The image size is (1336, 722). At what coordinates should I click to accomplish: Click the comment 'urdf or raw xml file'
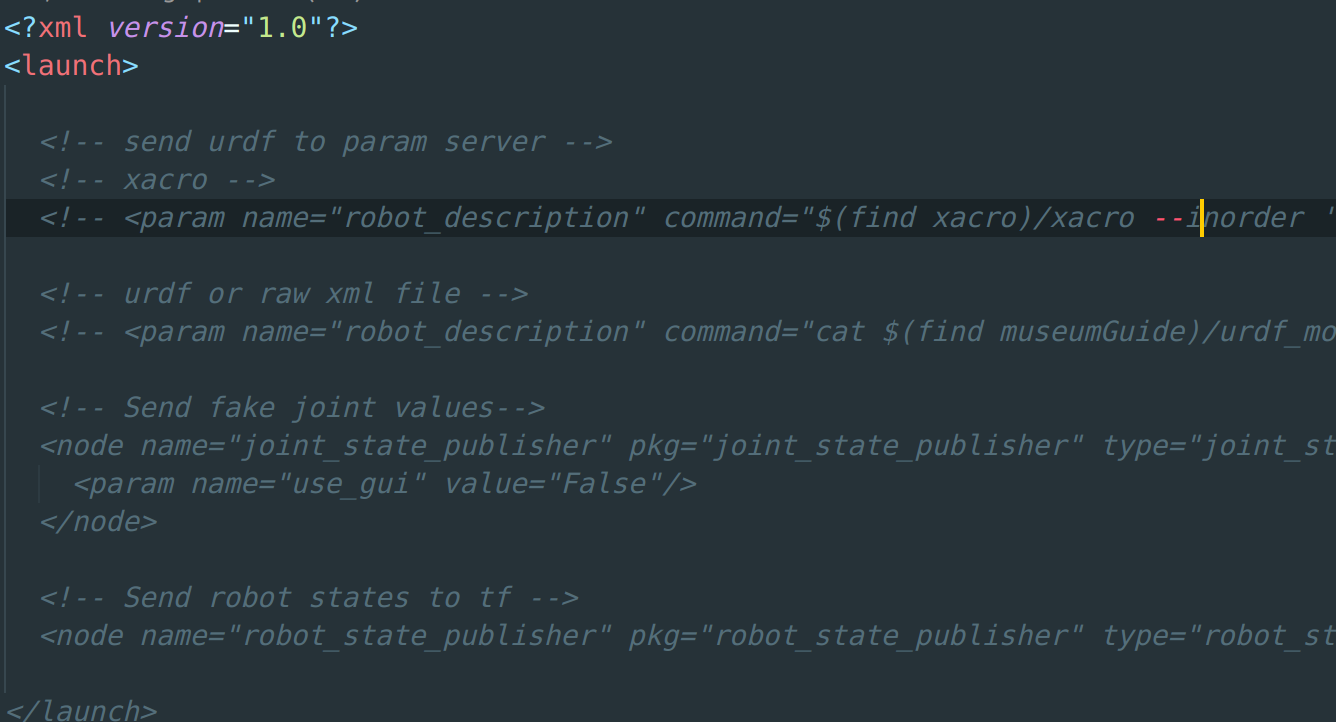(284, 294)
